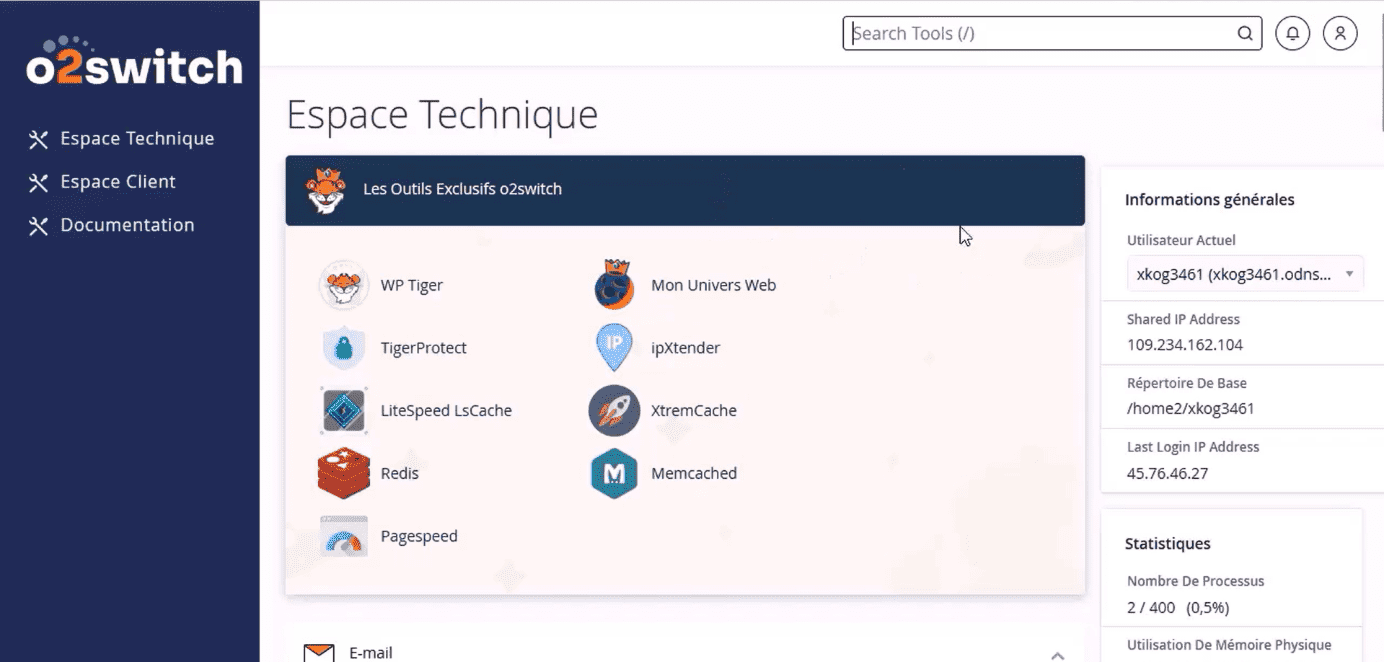
Task: Click the Espace Client tools icon
Action: [x=38, y=182]
